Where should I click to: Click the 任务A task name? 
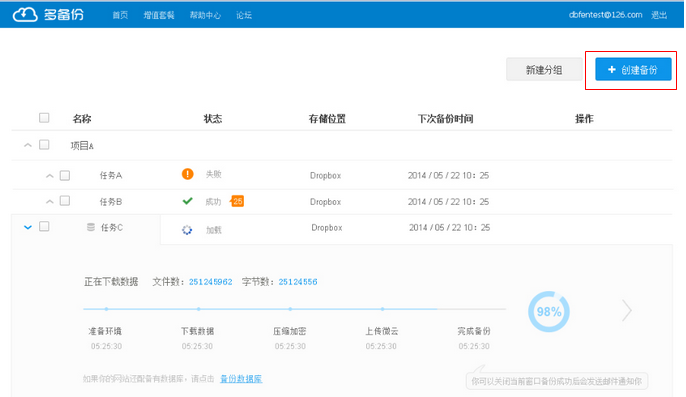coord(111,176)
